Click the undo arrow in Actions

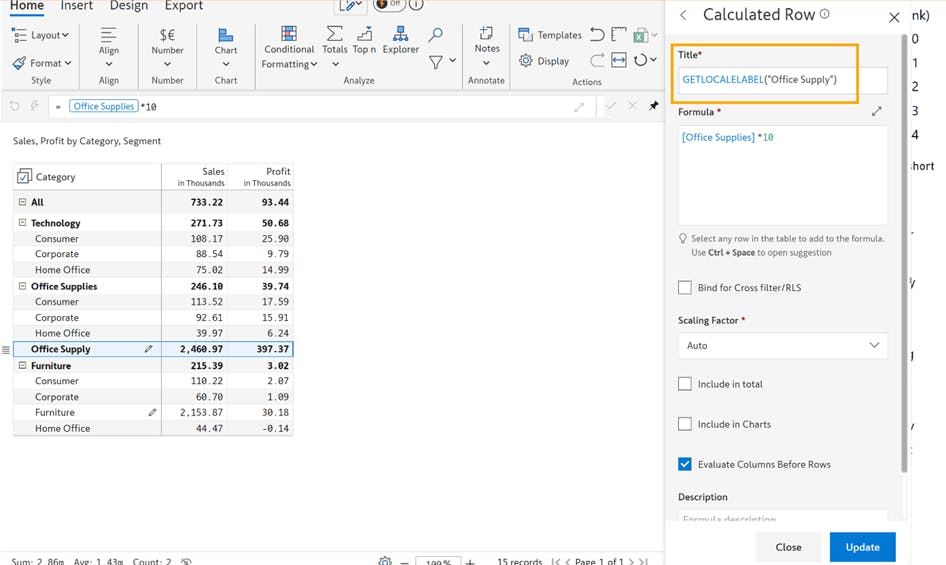click(x=597, y=34)
